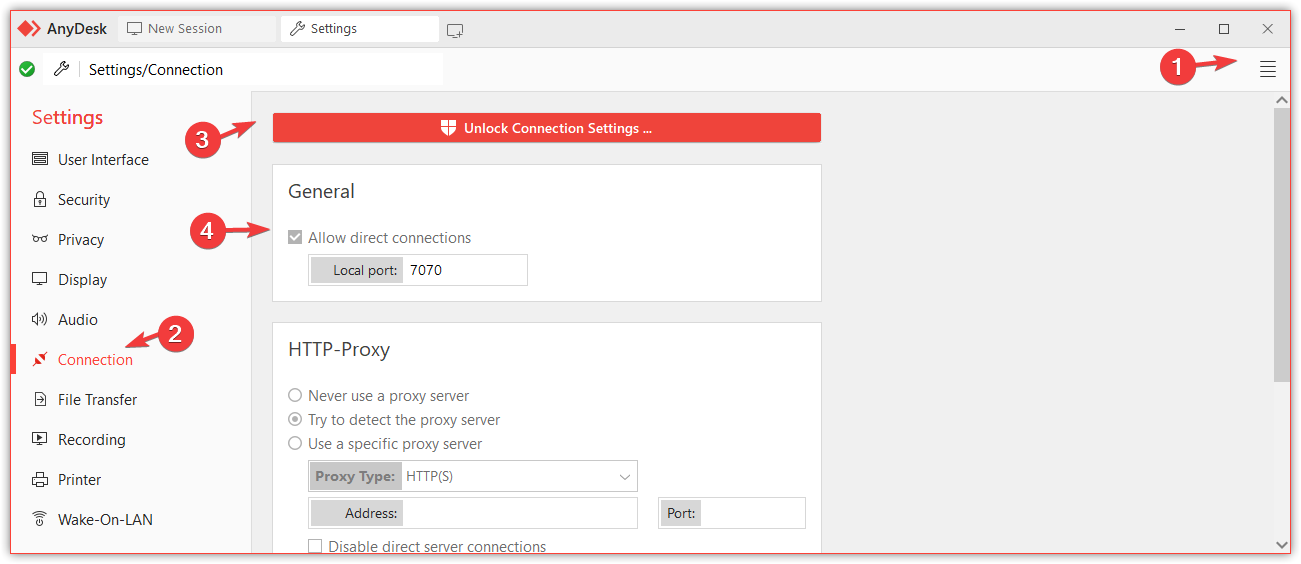1301x564 pixels.
Task: Switch to the New Session tab
Action: pos(197,29)
